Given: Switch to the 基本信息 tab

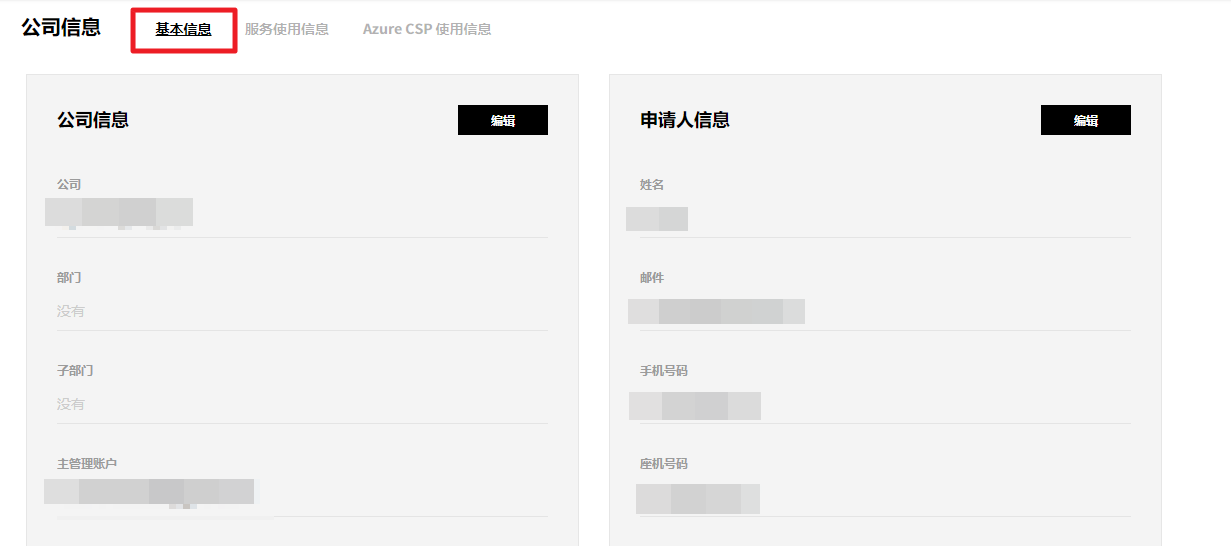Looking at the screenshot, I should tap(184, 30).
